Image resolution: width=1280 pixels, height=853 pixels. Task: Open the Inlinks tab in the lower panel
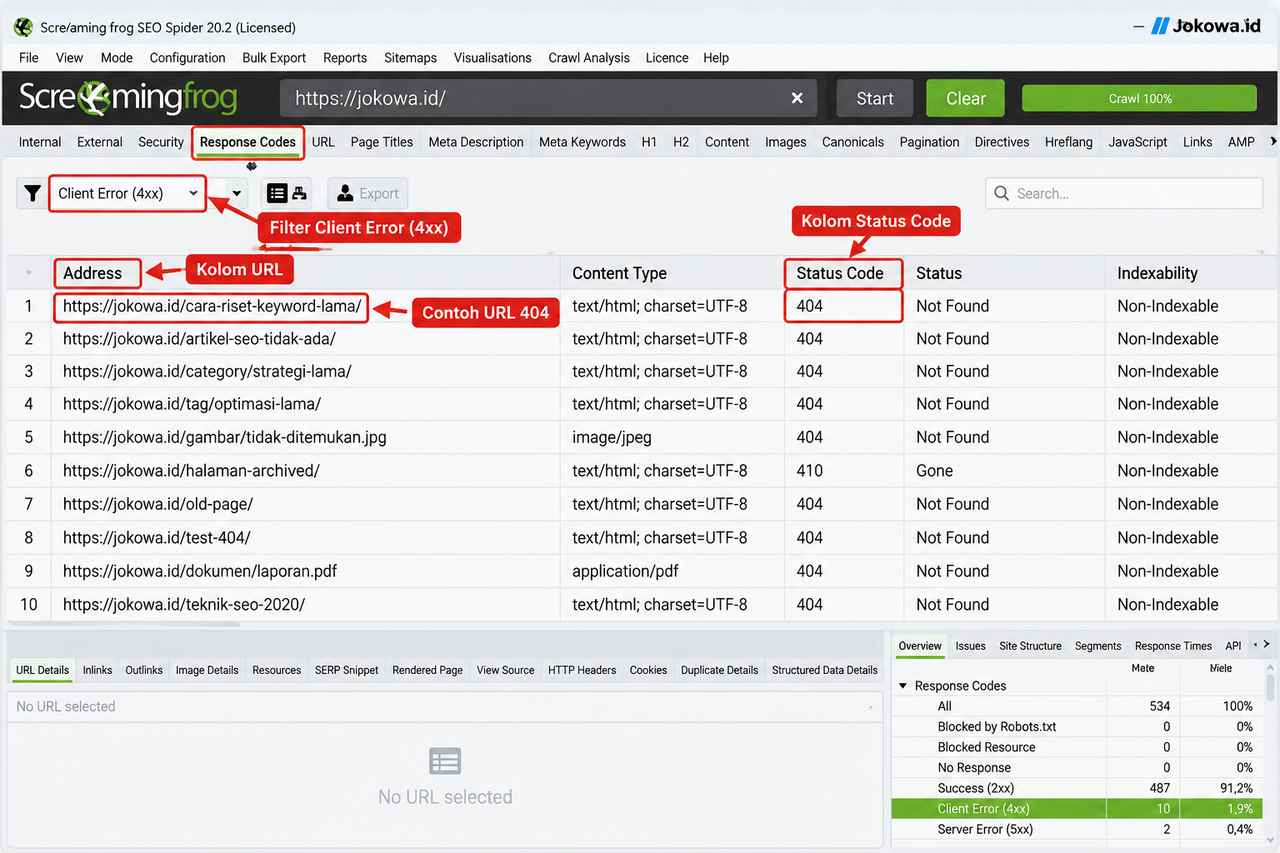click(97, 670)
